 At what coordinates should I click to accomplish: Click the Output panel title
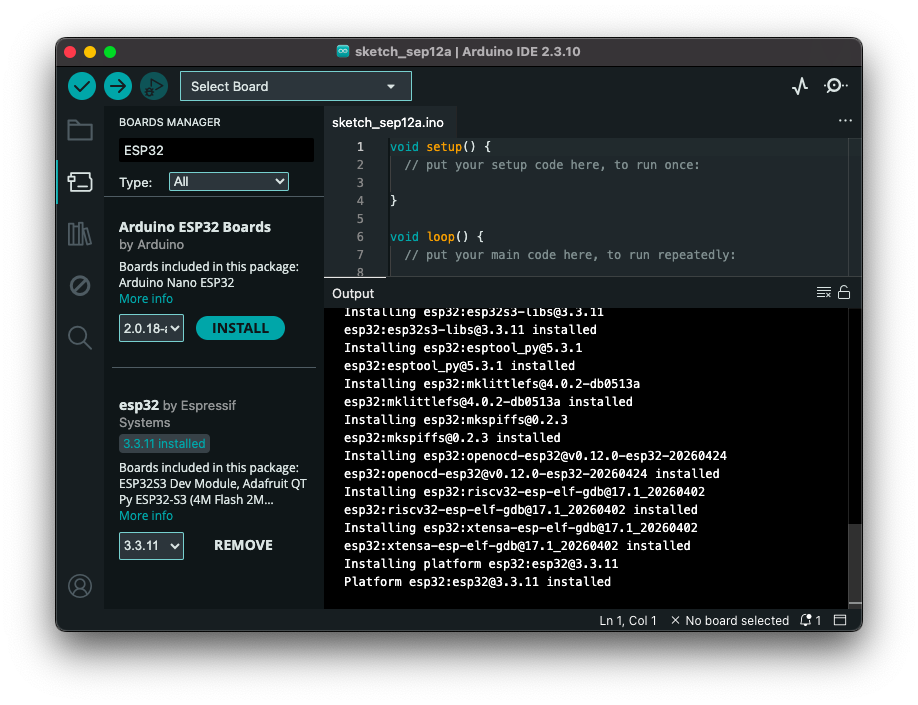pyautogui.click(x=352, y=293)
